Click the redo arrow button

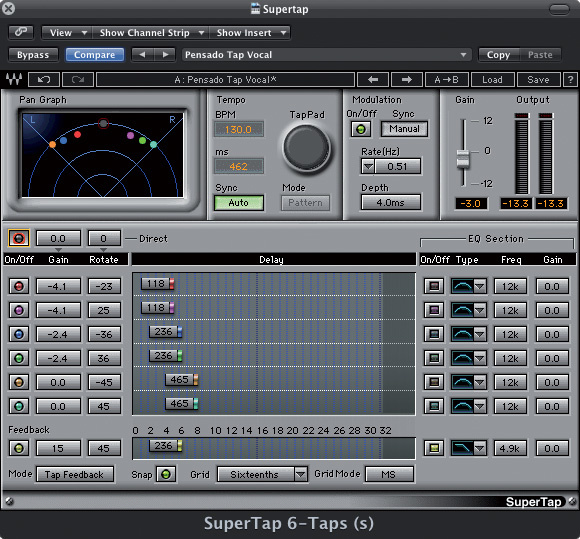78,80
